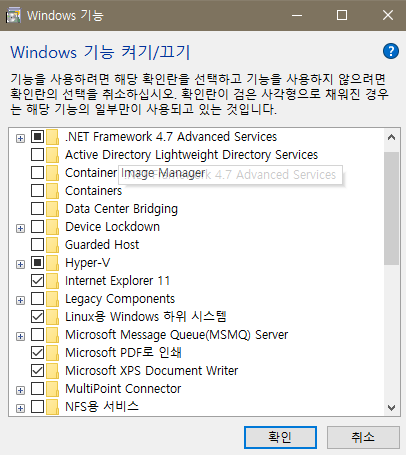Expand the NFS용 서비스 node
This screenshot has height=455, width=406.
click(x=20, y=408)
